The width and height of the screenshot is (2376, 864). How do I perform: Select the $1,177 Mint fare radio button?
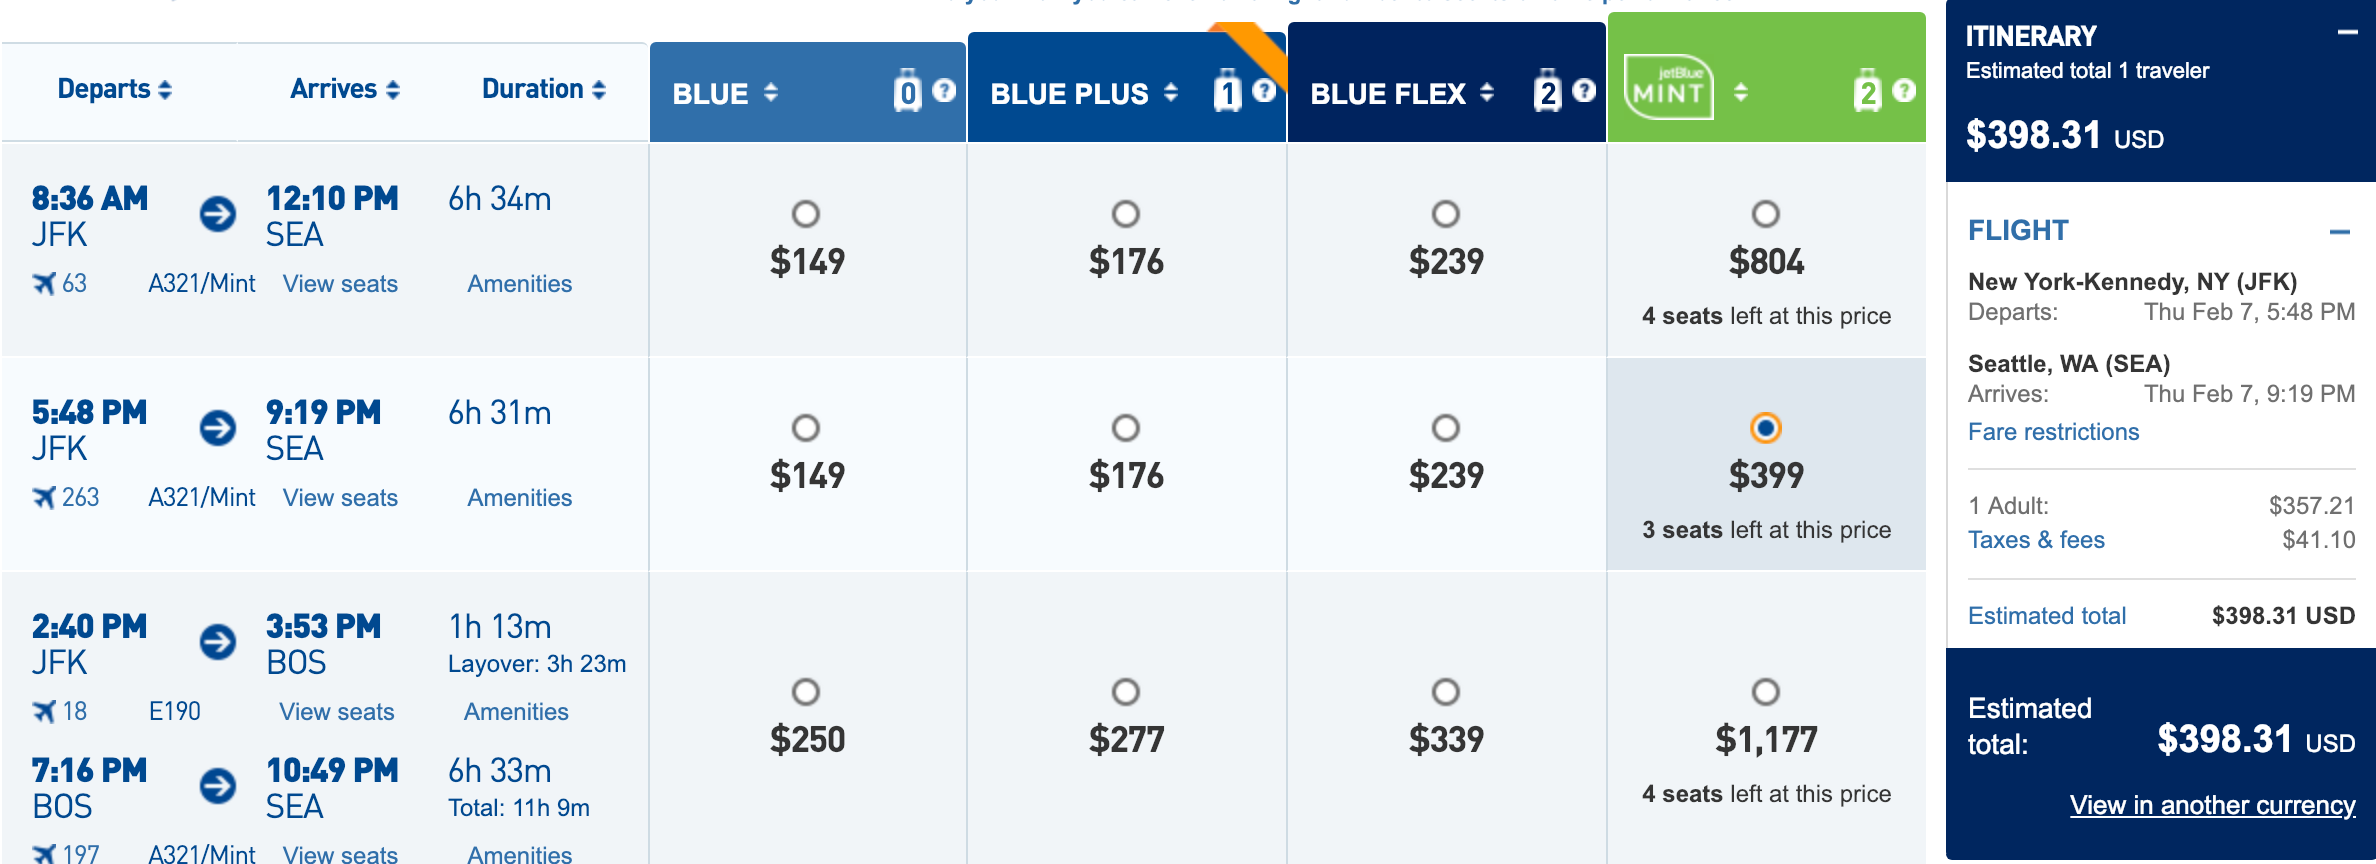pyautogui.click(x=1766, y=692)
